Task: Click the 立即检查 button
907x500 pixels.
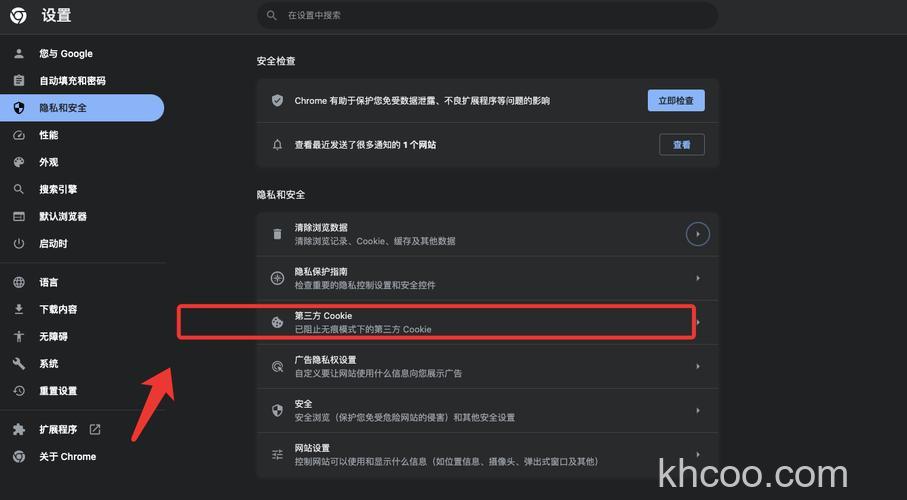Action: (x=676, y=101)
